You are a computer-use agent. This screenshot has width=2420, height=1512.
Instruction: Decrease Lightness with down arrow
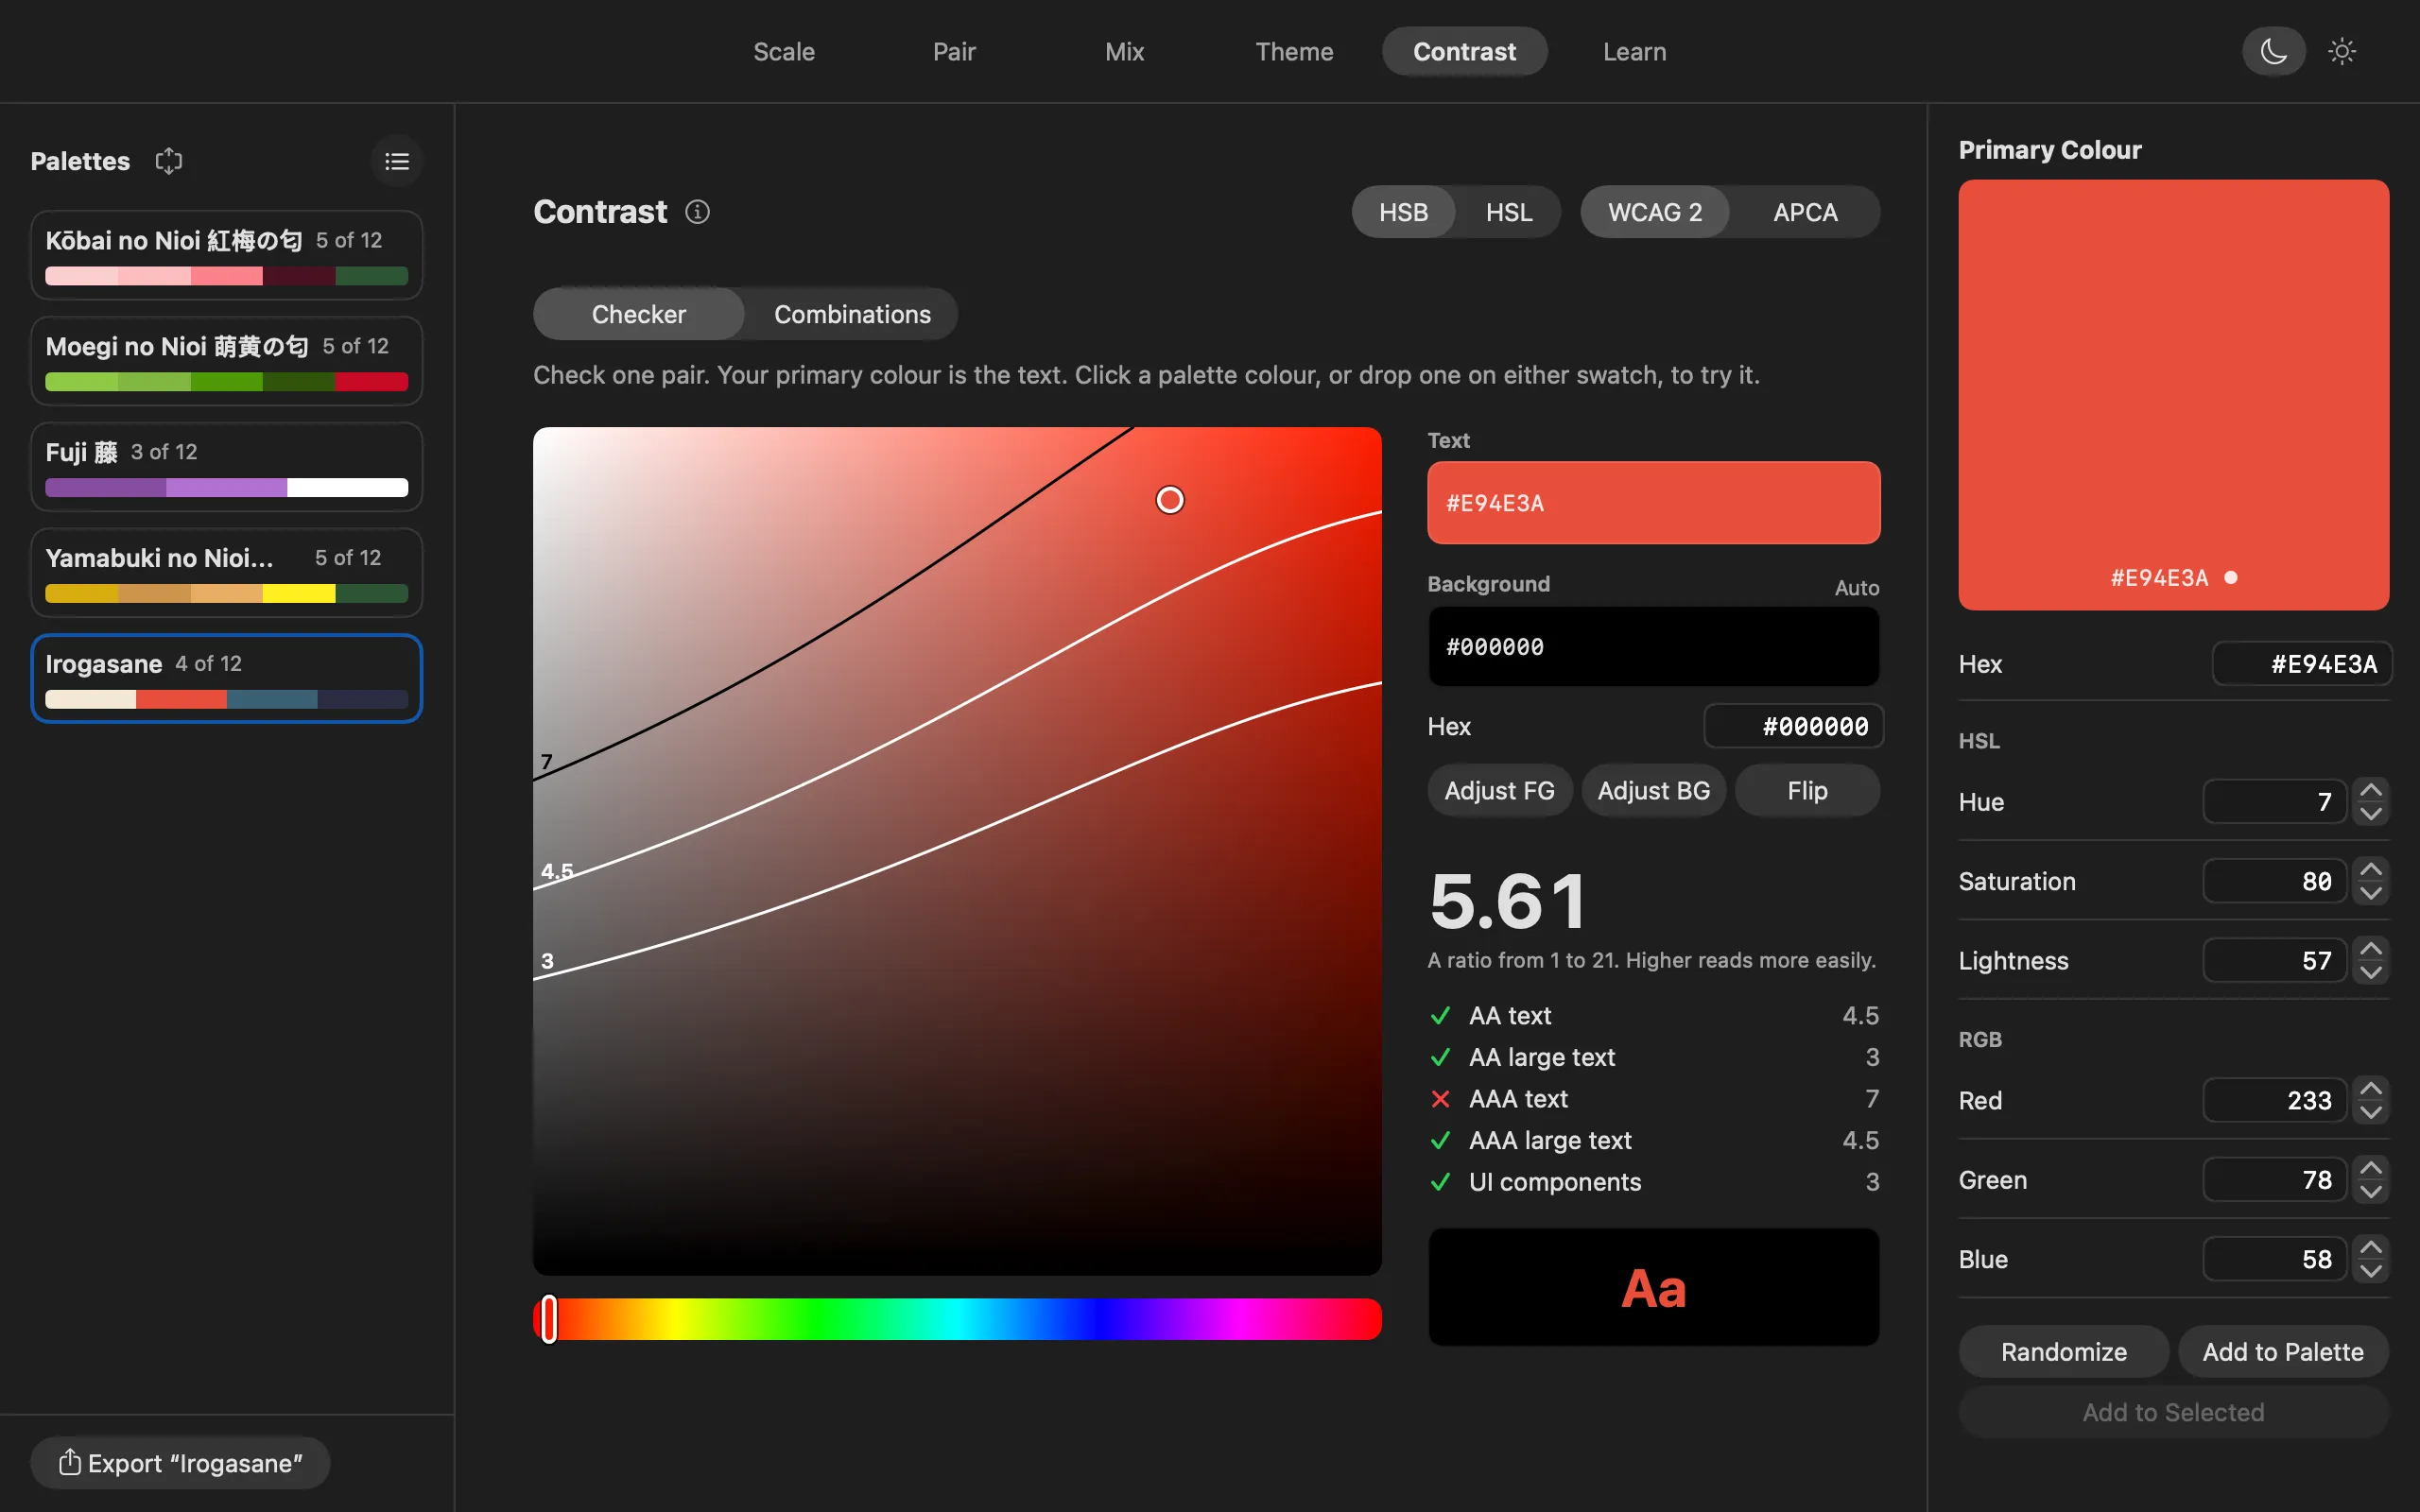coord(2370,972)
